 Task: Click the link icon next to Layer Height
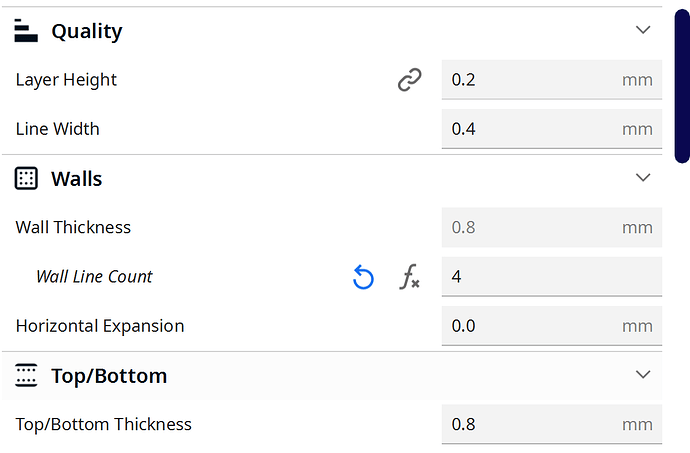click(x=410, y=80)
